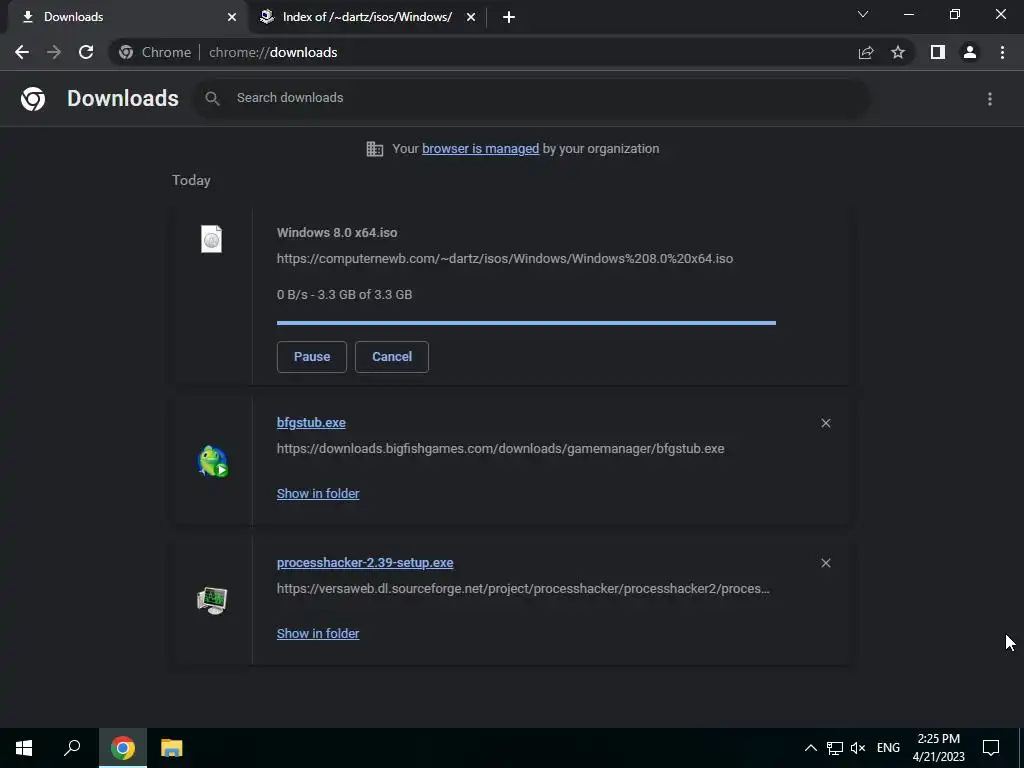The image size is (1024, 768).
Task: Share this page via the share icon
Action: click(866, 52)
